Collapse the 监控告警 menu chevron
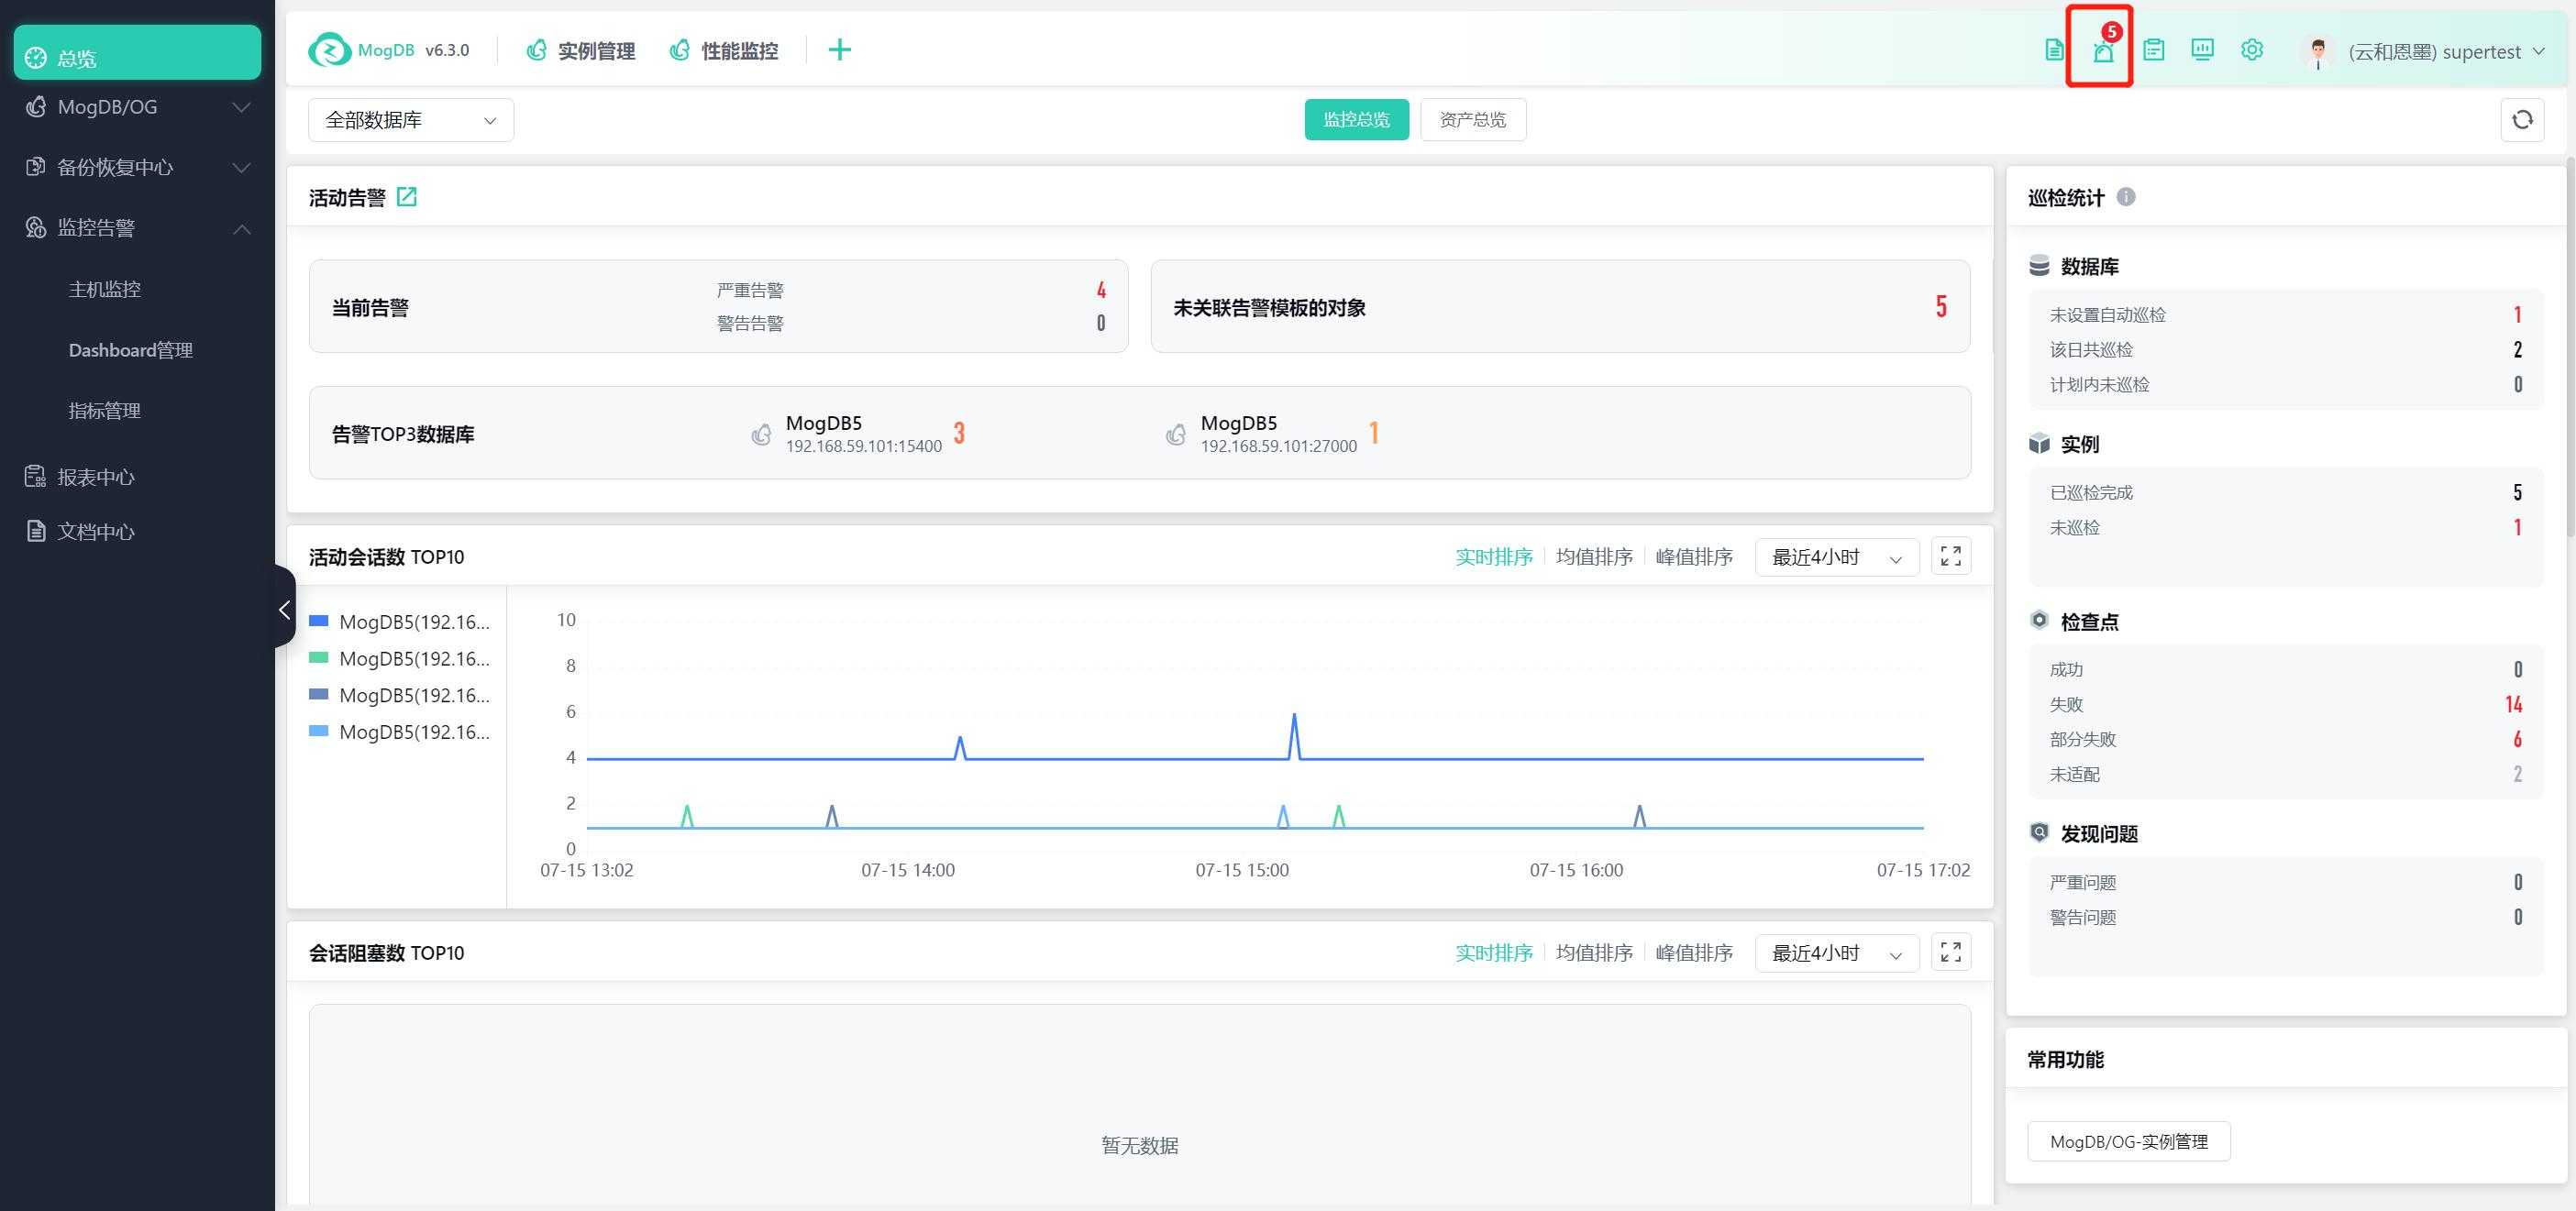The image size is (2576, 1211). click(x=241, y=229)
